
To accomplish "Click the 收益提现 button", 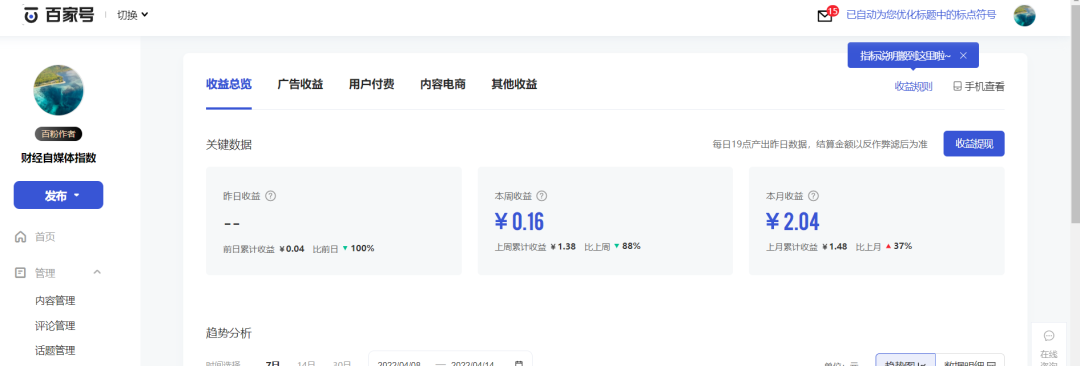I will (x=974, y=143).
